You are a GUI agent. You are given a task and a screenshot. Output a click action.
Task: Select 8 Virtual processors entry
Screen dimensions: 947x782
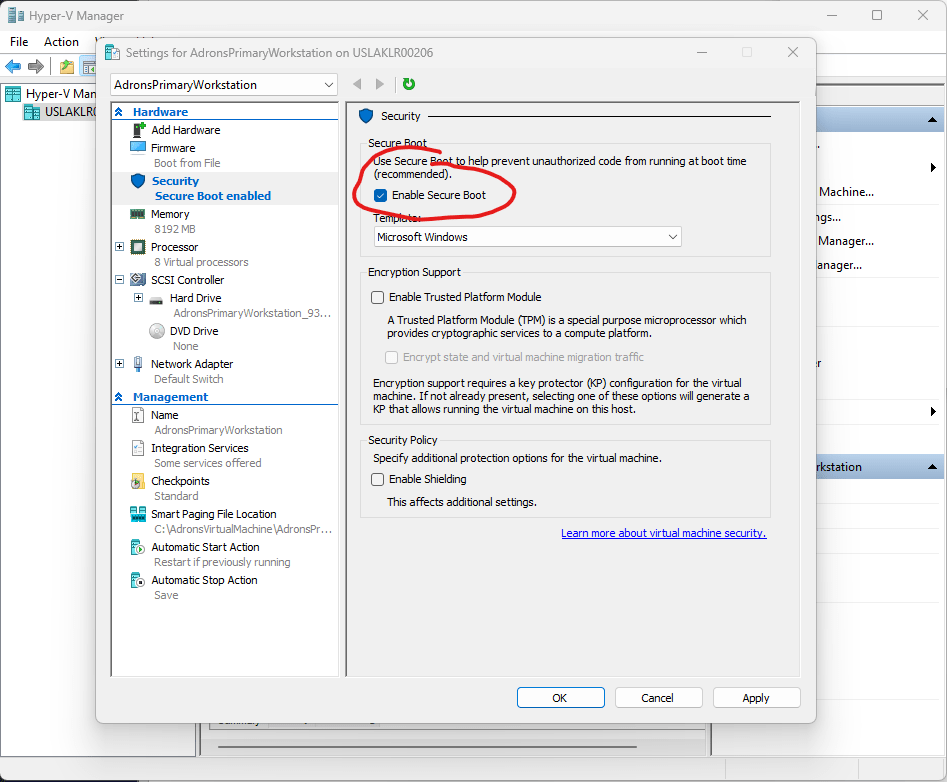[x=201, y=262]
